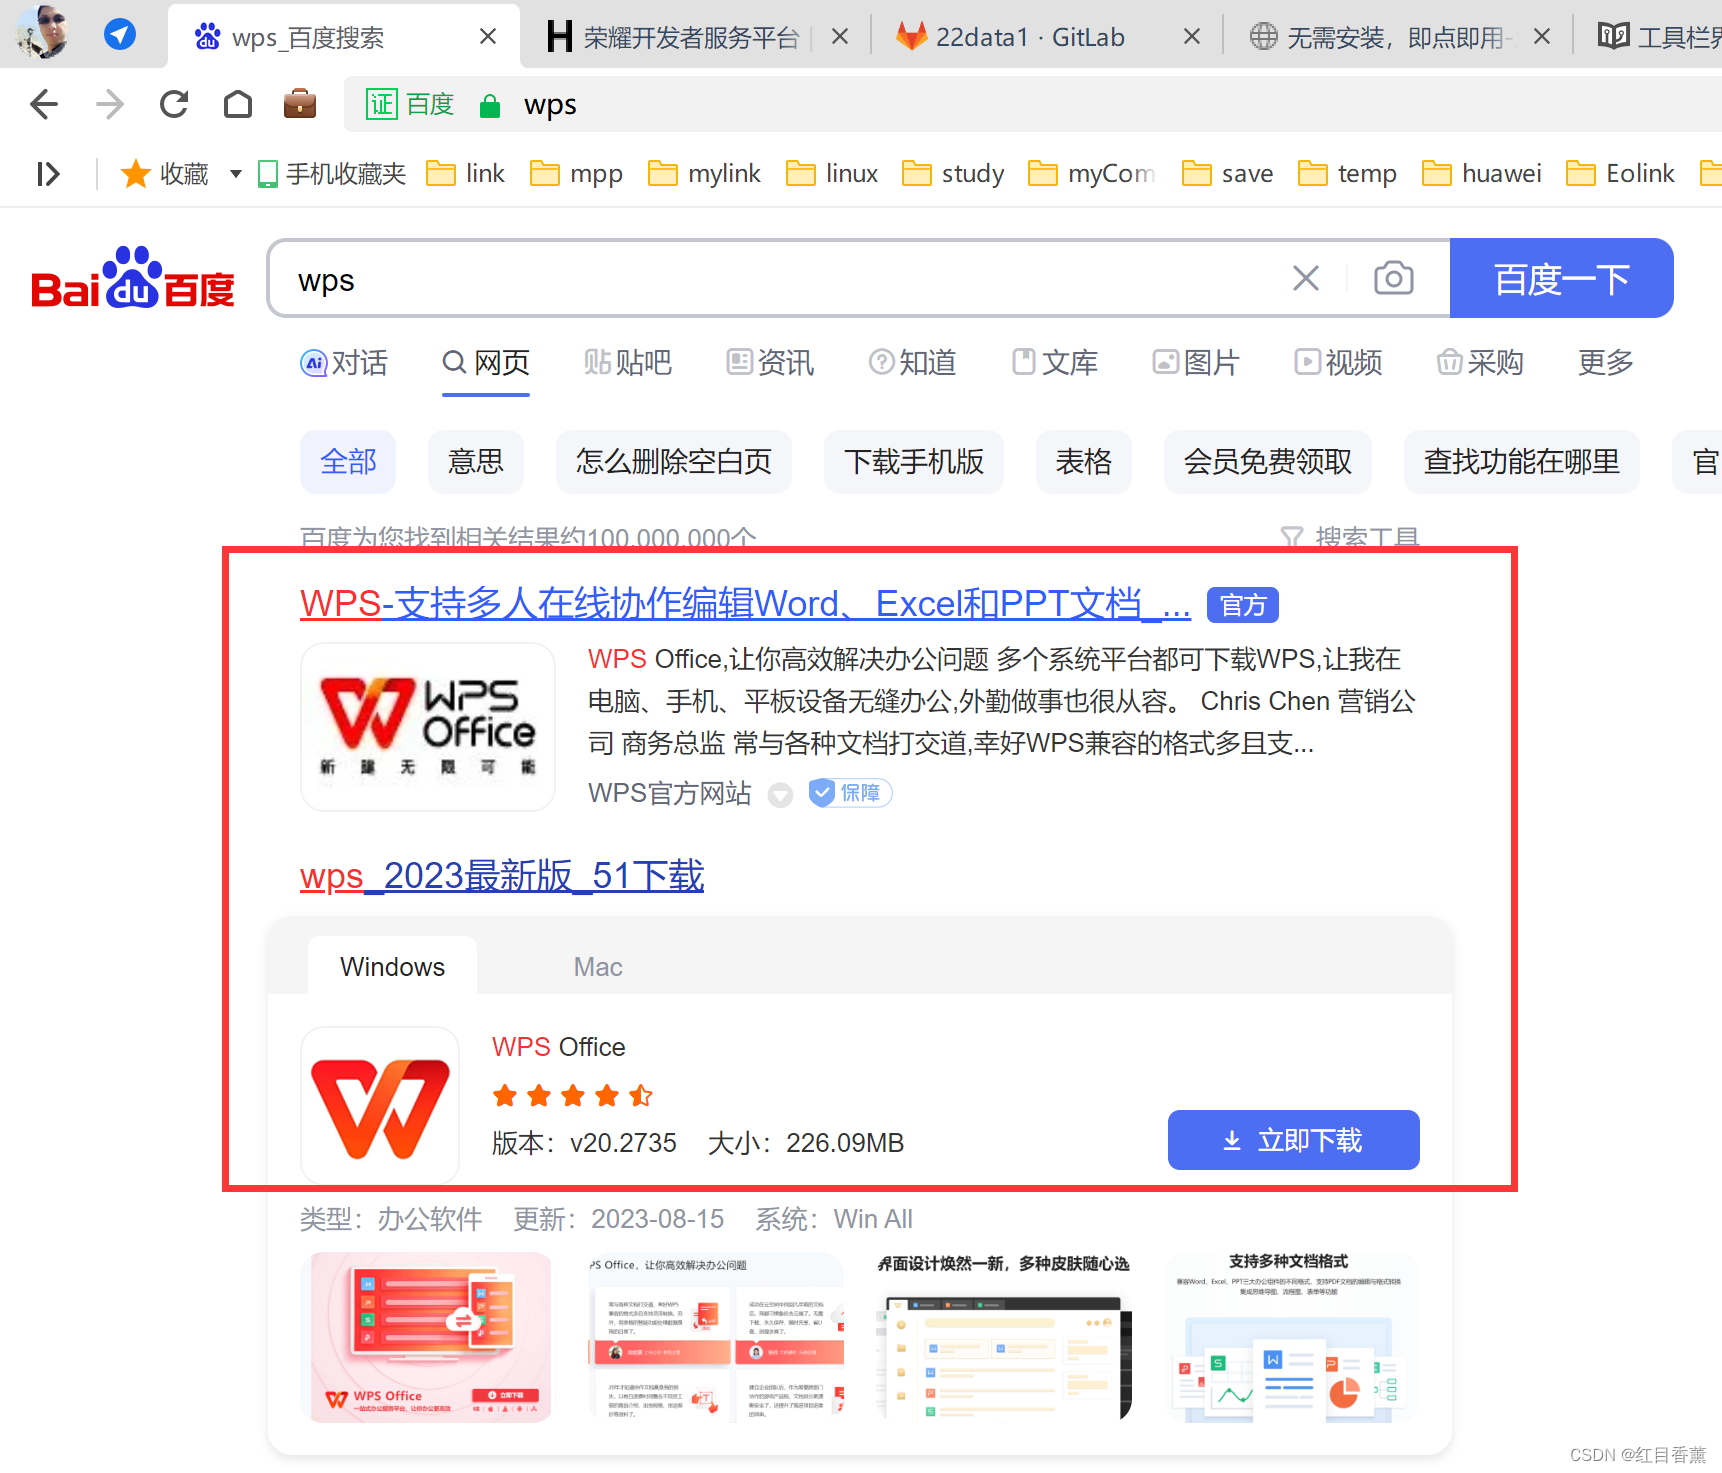Select the 查找功能在哪里 filter chip
Viewport: 1722px width, 1473px height.
tap(1522, 462)
